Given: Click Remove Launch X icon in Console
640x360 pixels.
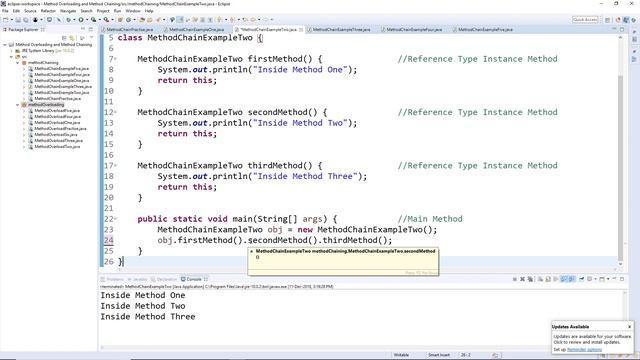Looking at the screenshot, I should click(x=522, y=279).
